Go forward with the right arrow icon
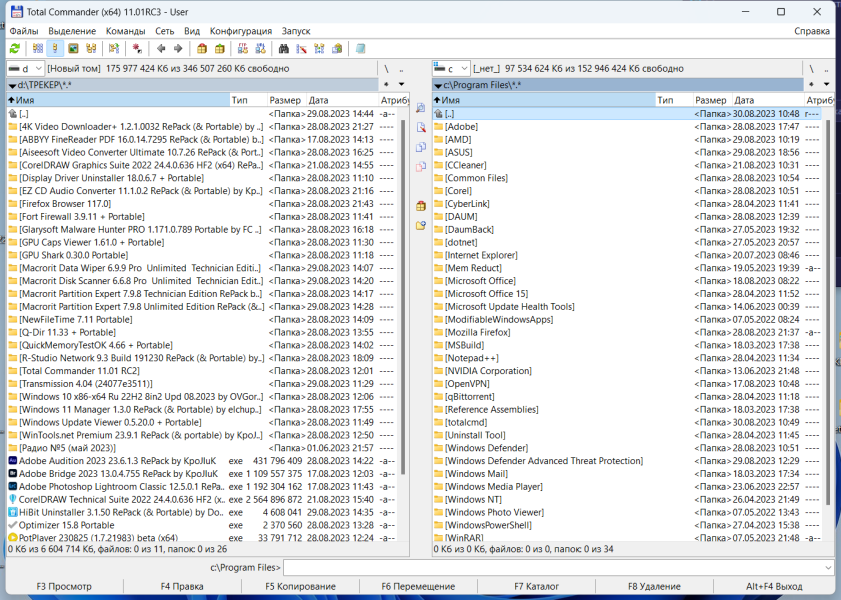Viewport: 841px width, 600px height. tap(178, 49)
